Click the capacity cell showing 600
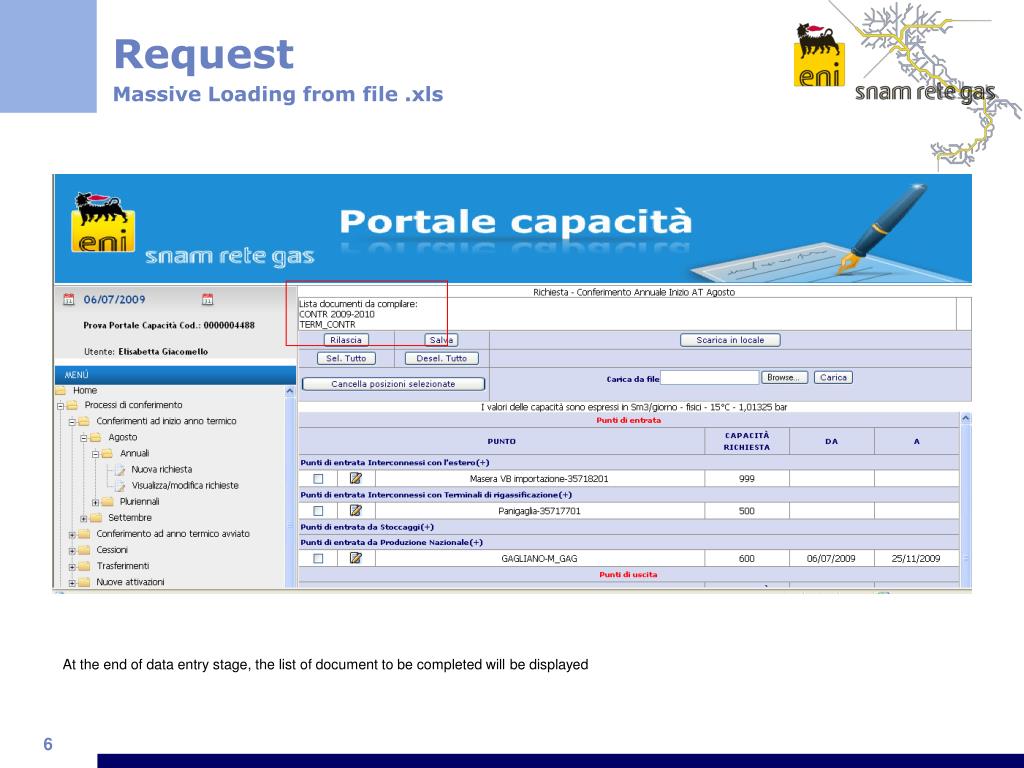Screen dimensions: 1024x768 [746, 558]
